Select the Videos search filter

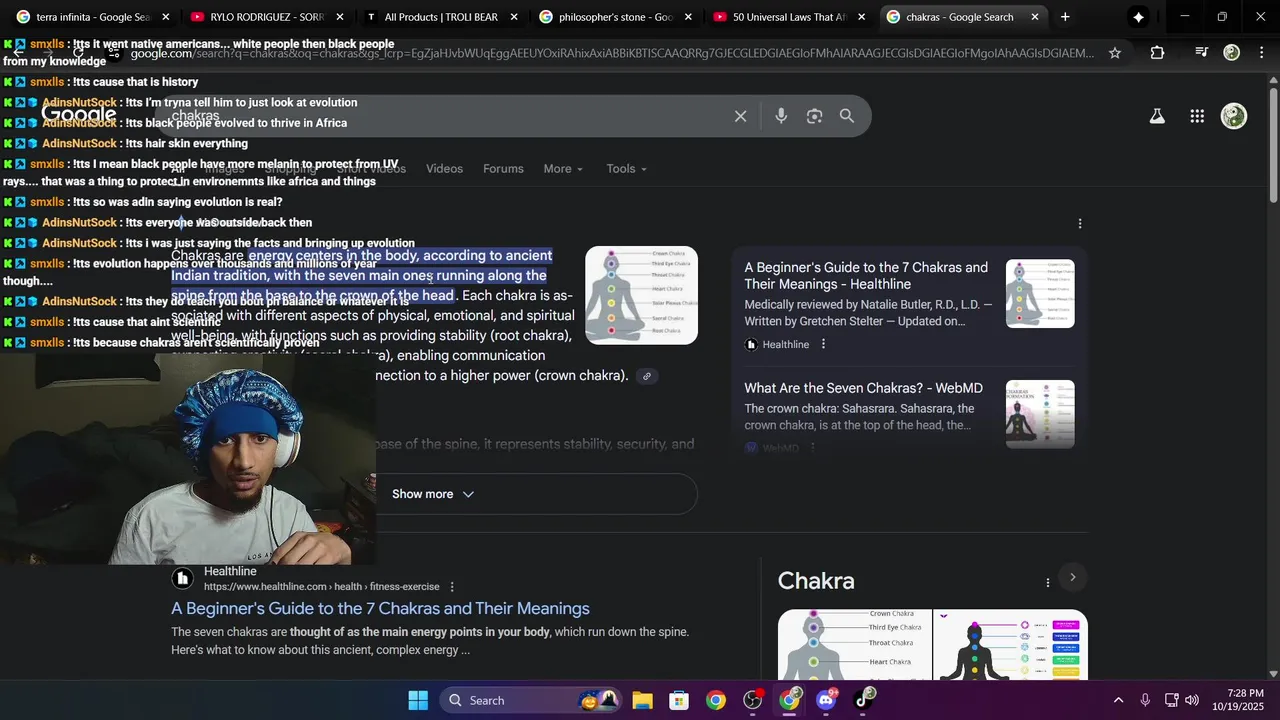pyautogui.click(x=444, y=169)
